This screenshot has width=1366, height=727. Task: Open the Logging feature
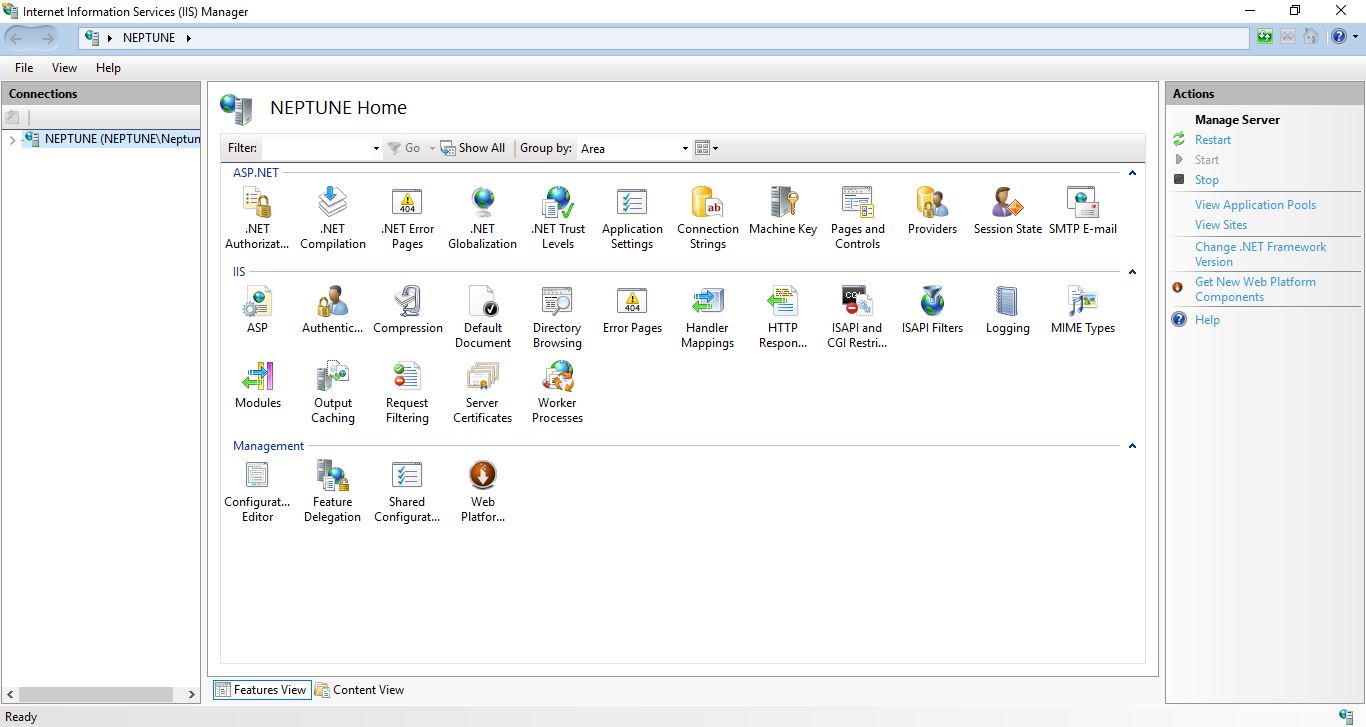pos(1007,310)
